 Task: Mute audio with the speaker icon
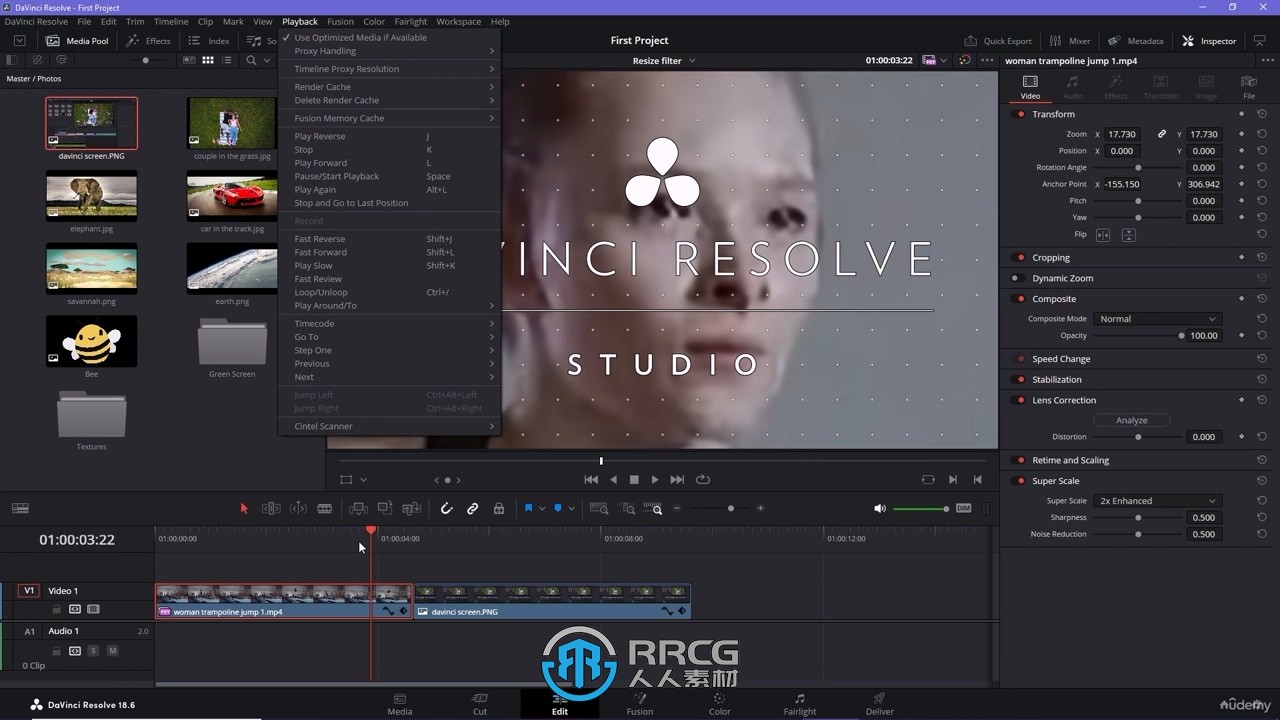click(x=880, y=508)
